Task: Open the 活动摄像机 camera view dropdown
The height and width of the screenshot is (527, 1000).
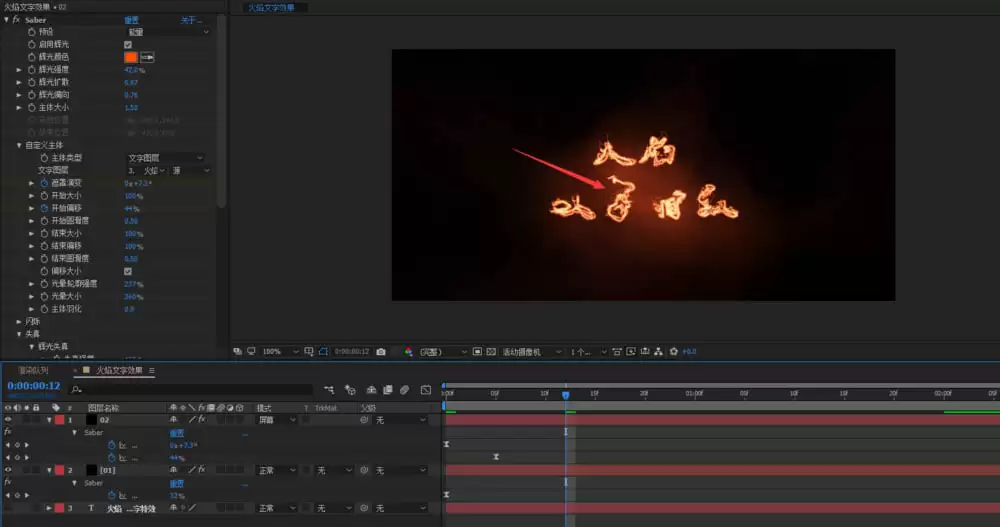Action: (532, 352)
